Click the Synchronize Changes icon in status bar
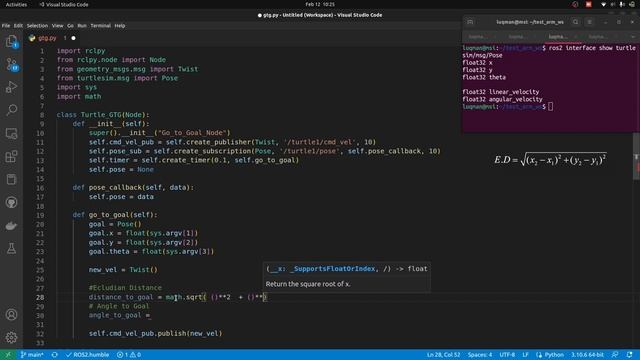The image size is (640, 360). pos(54,355)
